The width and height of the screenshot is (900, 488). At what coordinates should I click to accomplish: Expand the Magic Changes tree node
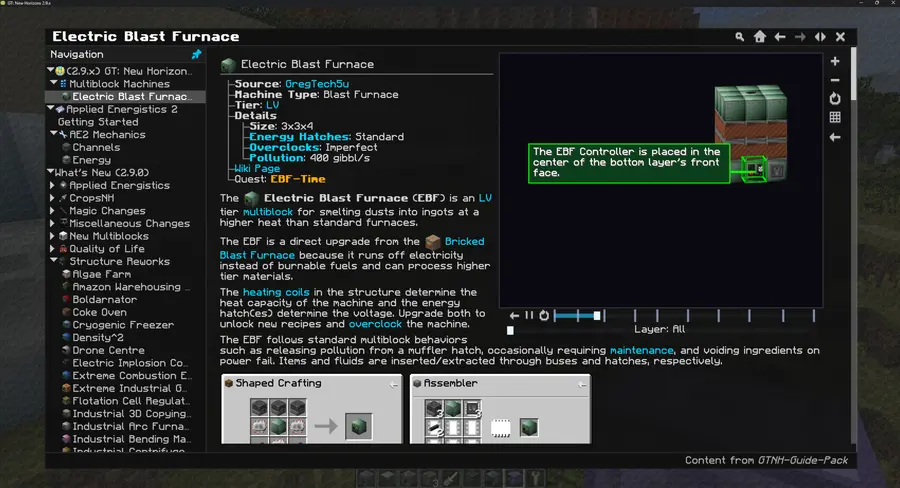(52, 210)
